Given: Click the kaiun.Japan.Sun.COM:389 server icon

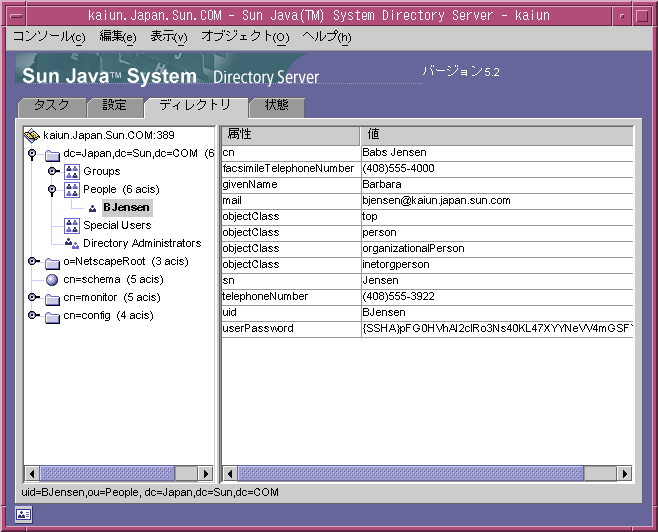Looking at the screenshot, I should click(x=31, y=135).
